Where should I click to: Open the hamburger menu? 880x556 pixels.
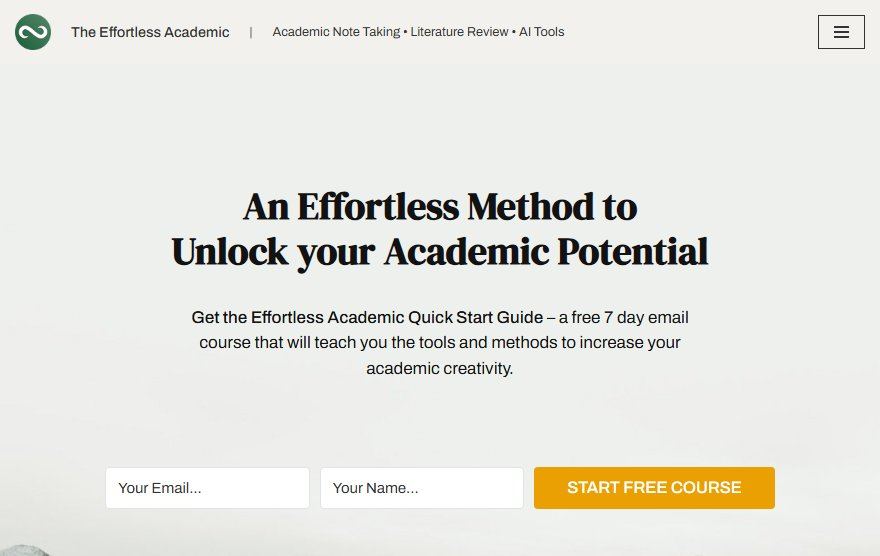point(841,32)
